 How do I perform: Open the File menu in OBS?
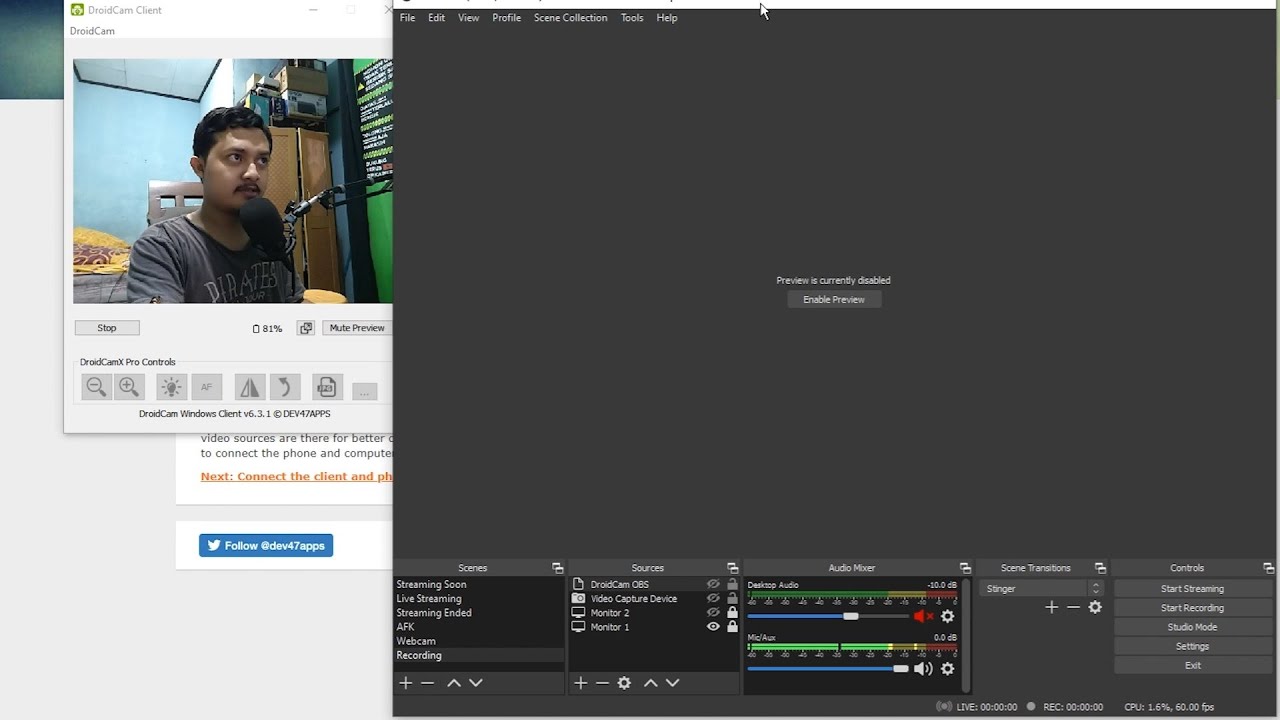[x=407, y=18]
